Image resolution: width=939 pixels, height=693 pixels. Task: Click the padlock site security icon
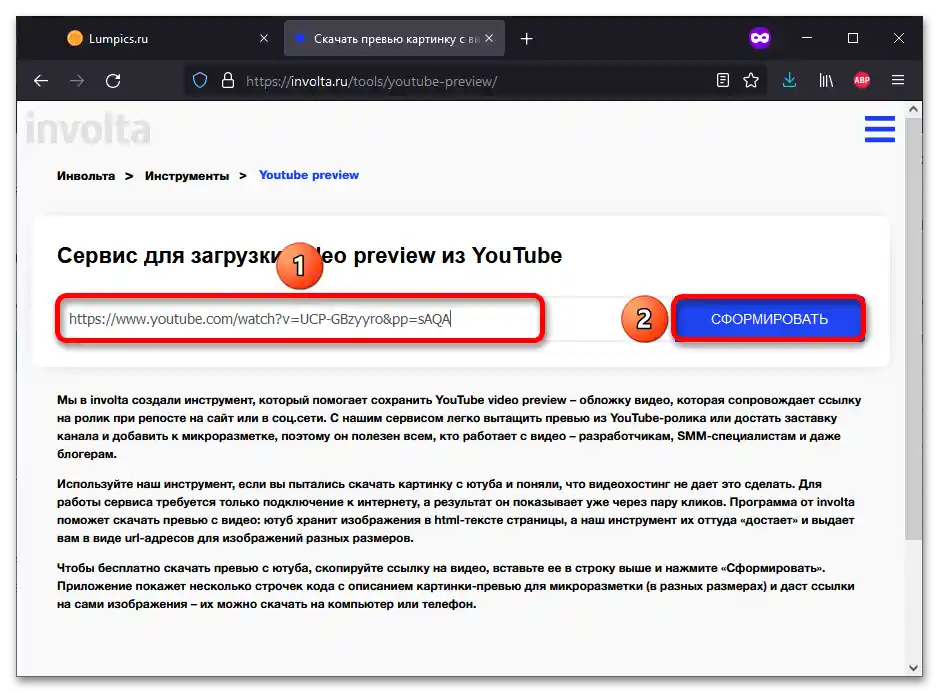tap(228, 80)
